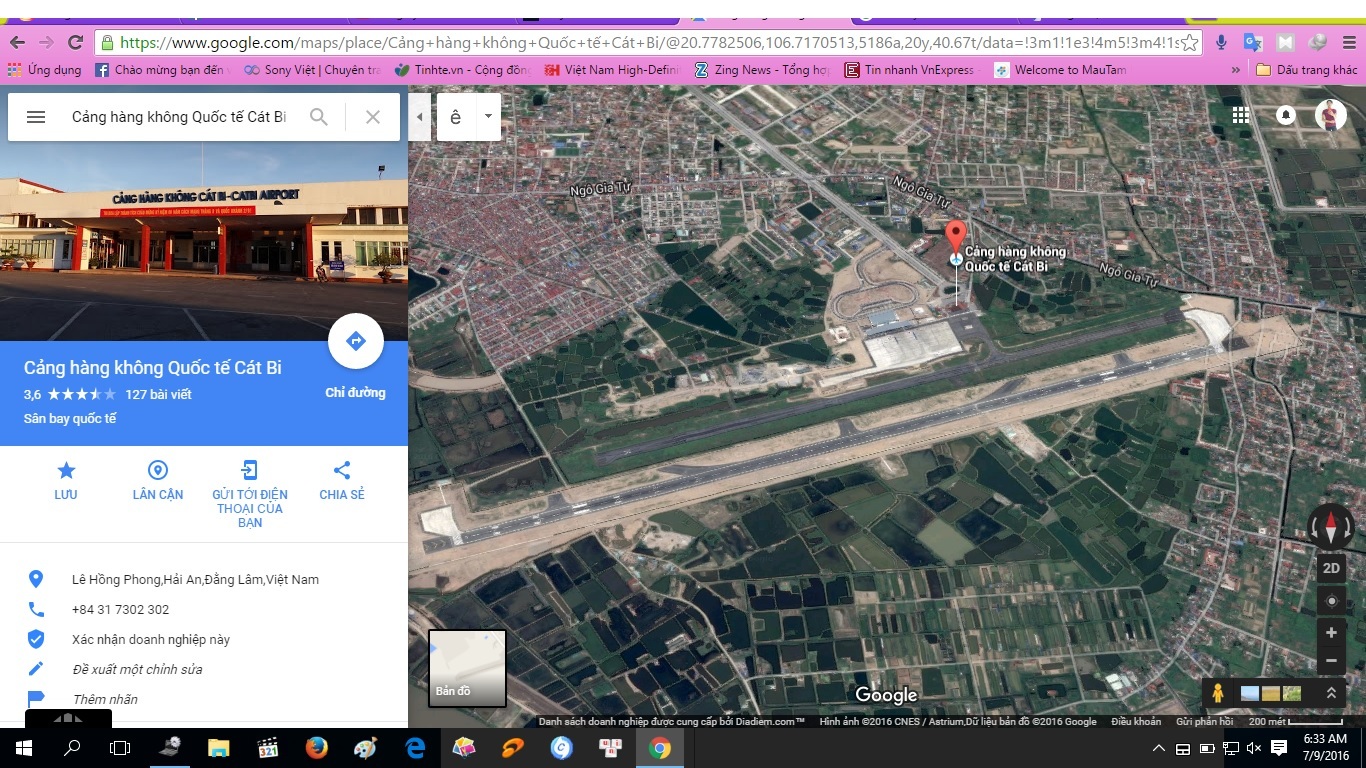The width and height of the screenshot is (1366, 768).
Task: Zoom out with the minus button
Action: point(1331,661)
